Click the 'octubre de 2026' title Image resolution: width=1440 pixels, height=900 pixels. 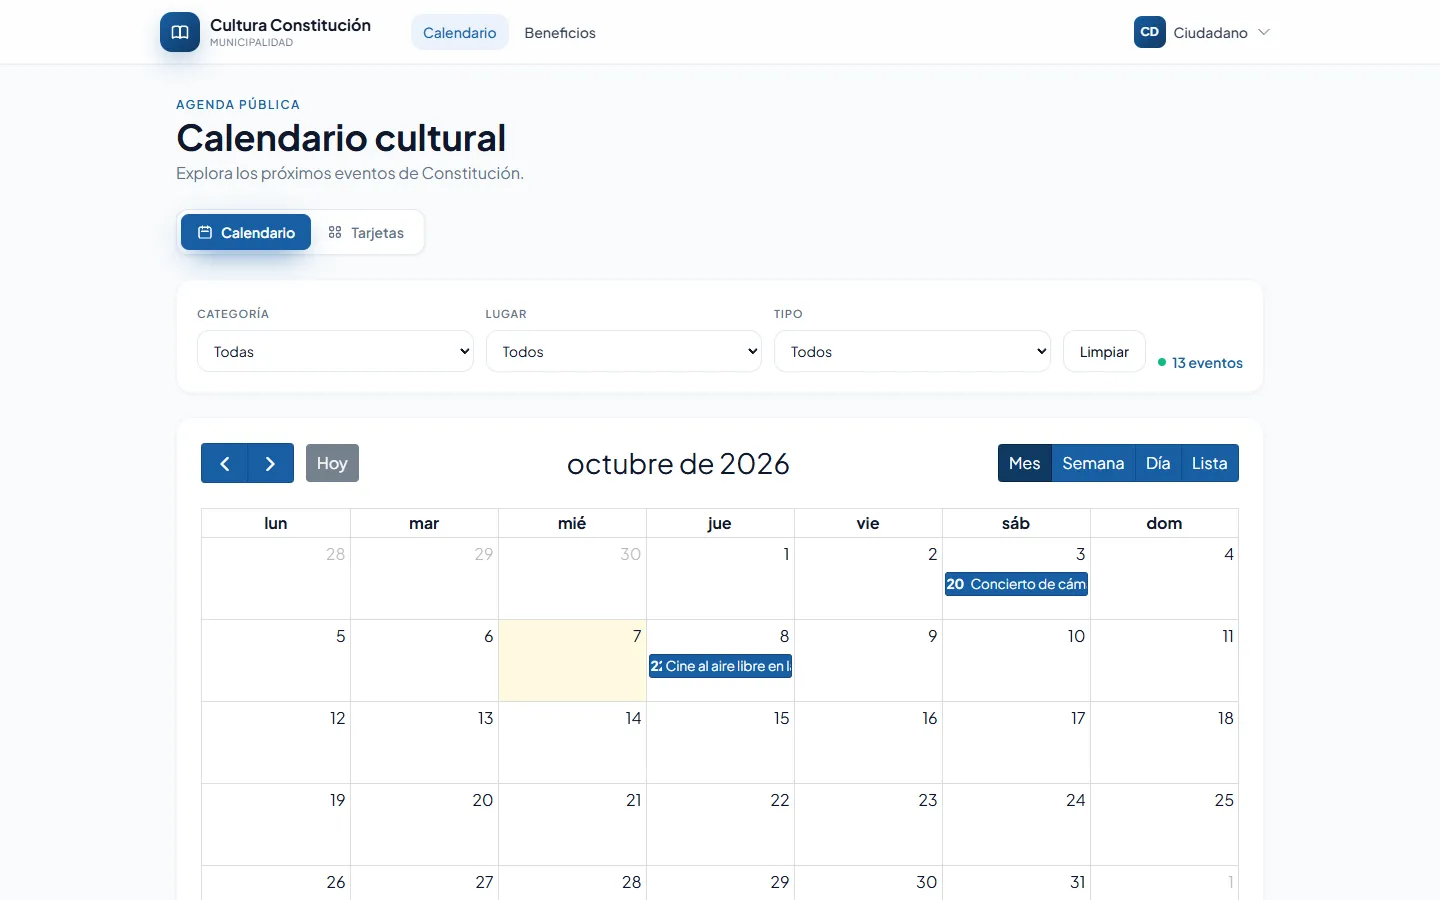coord(678,464)
